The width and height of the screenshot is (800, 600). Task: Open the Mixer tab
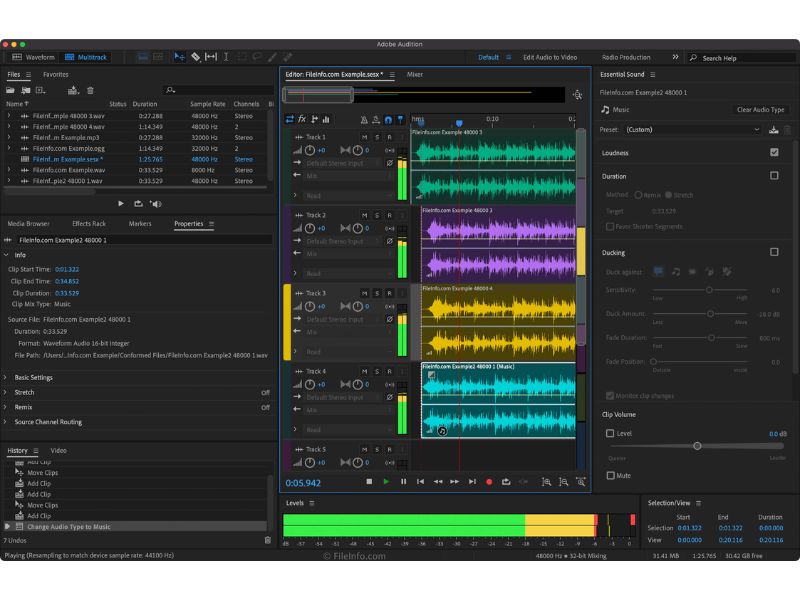coord(414,74)
